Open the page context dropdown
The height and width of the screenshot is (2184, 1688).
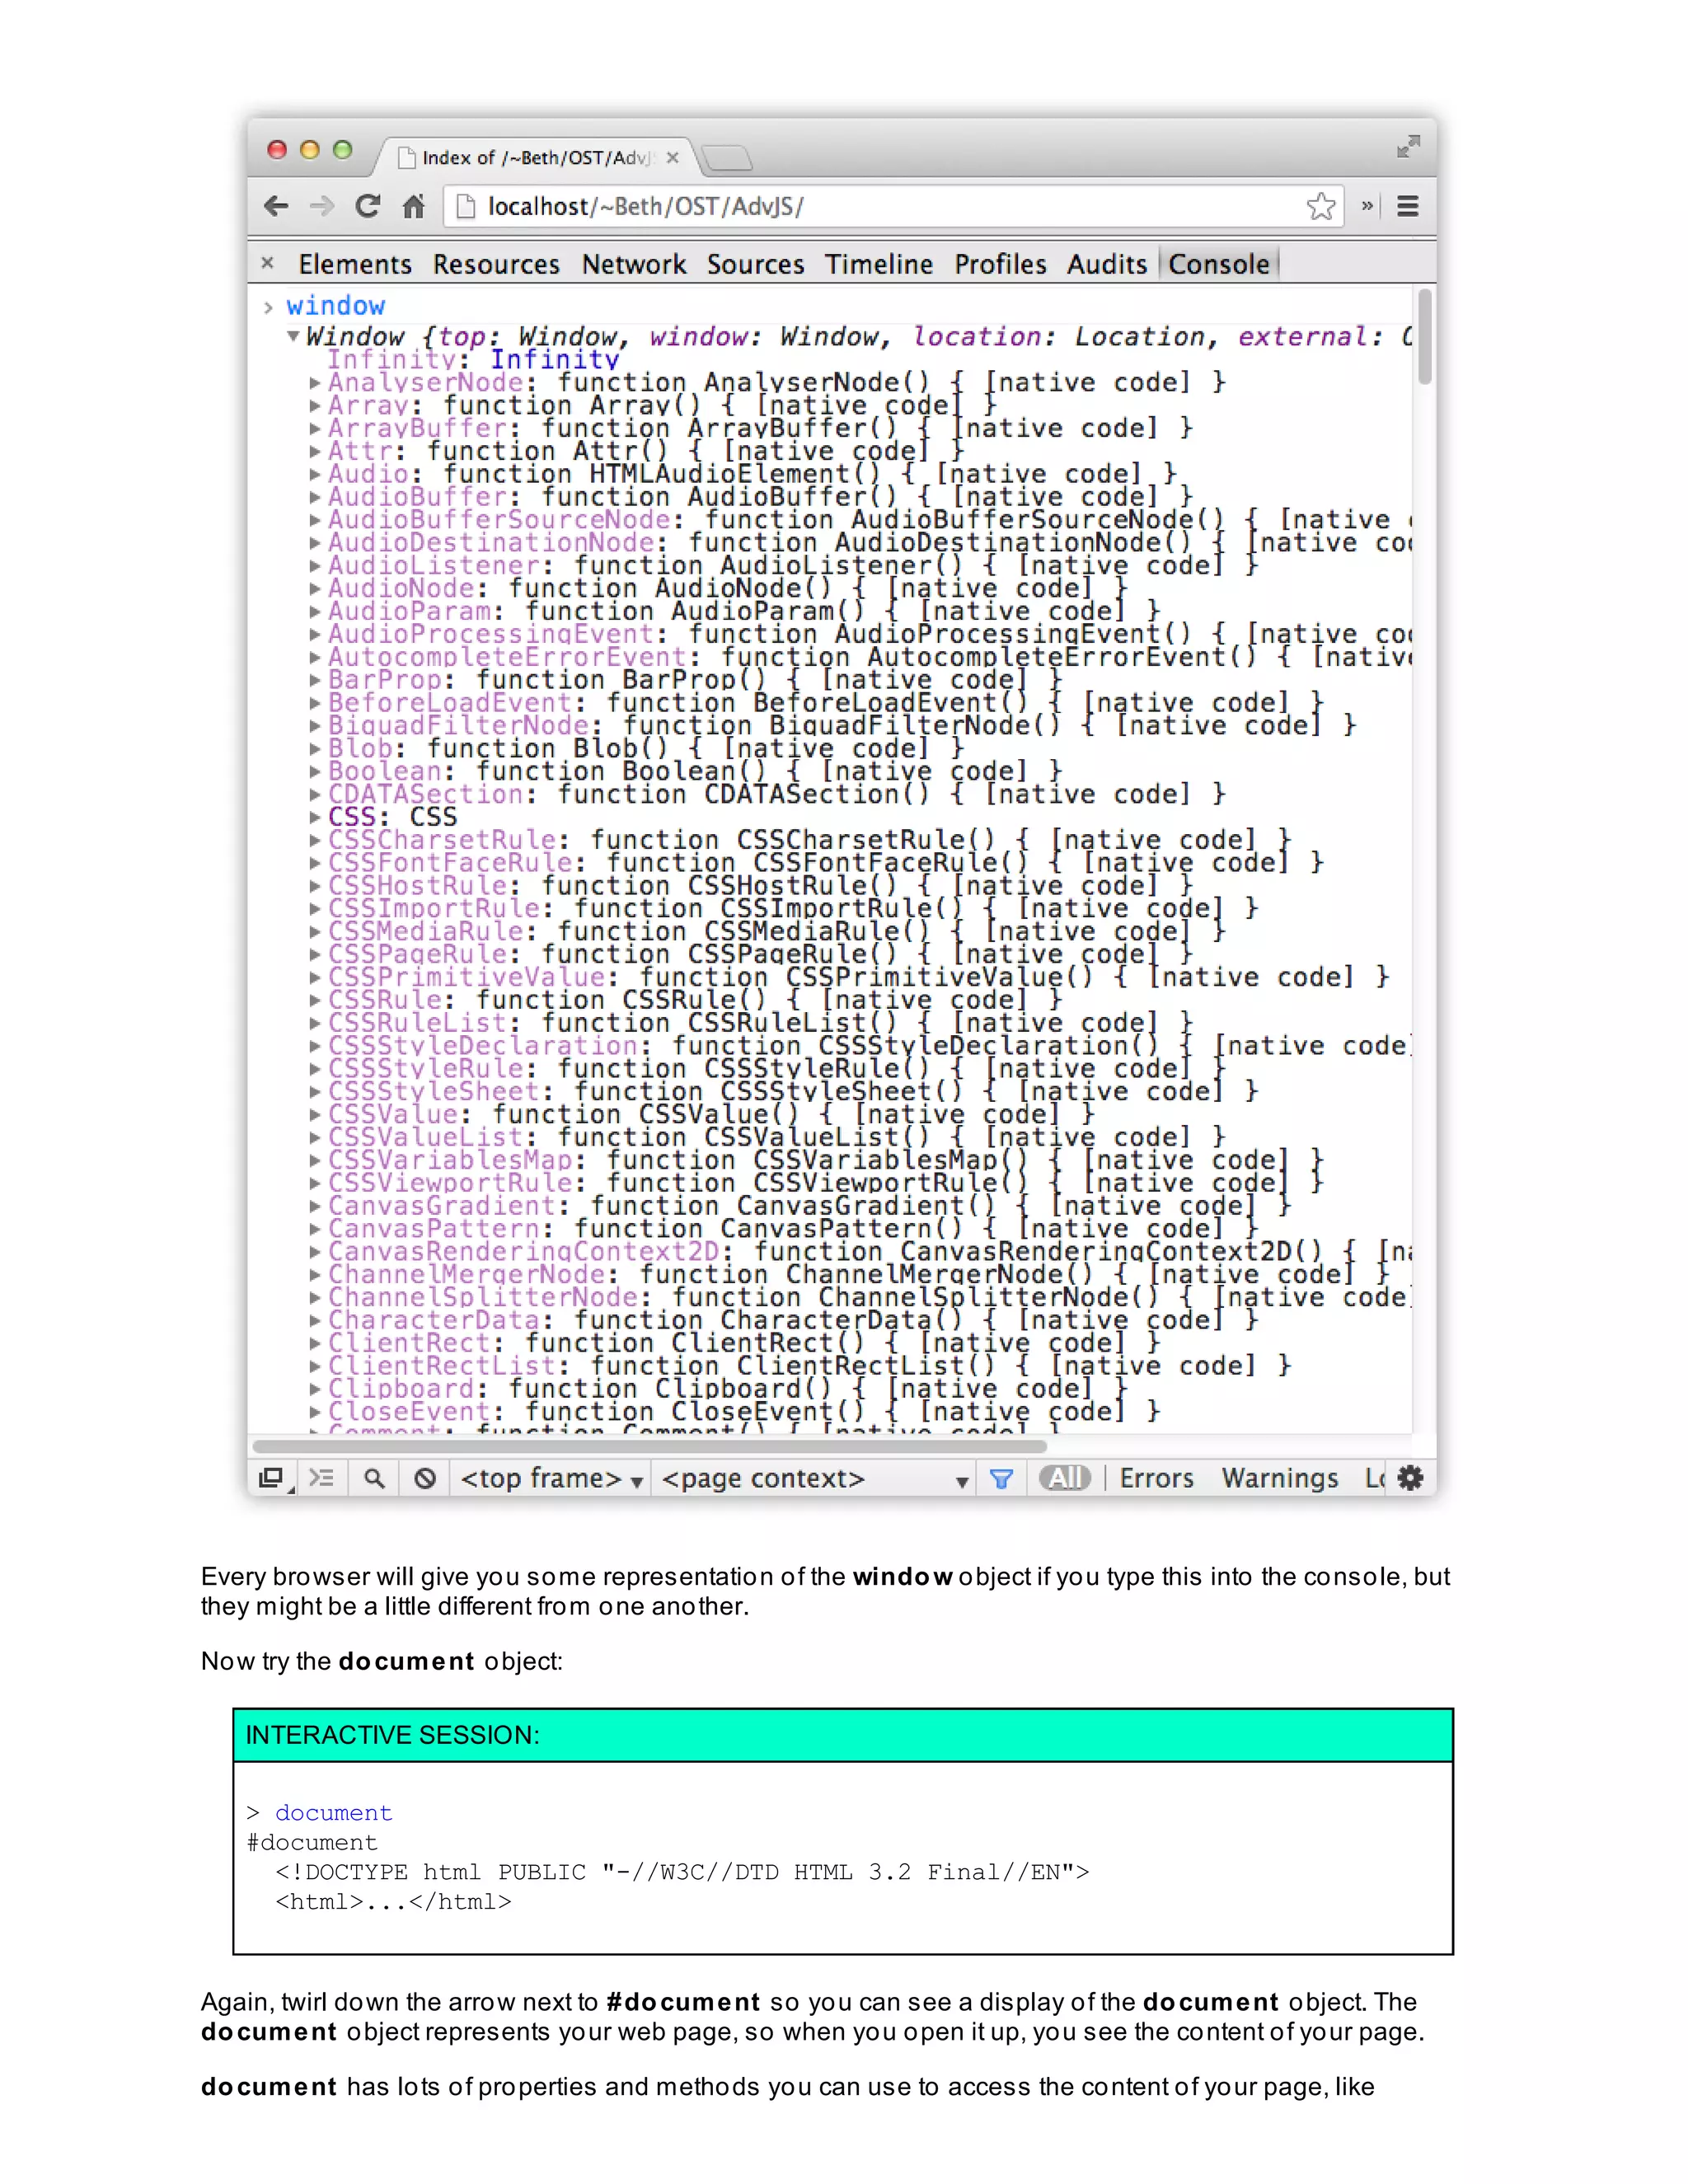pyautogui.click(x=815, y=1478)
